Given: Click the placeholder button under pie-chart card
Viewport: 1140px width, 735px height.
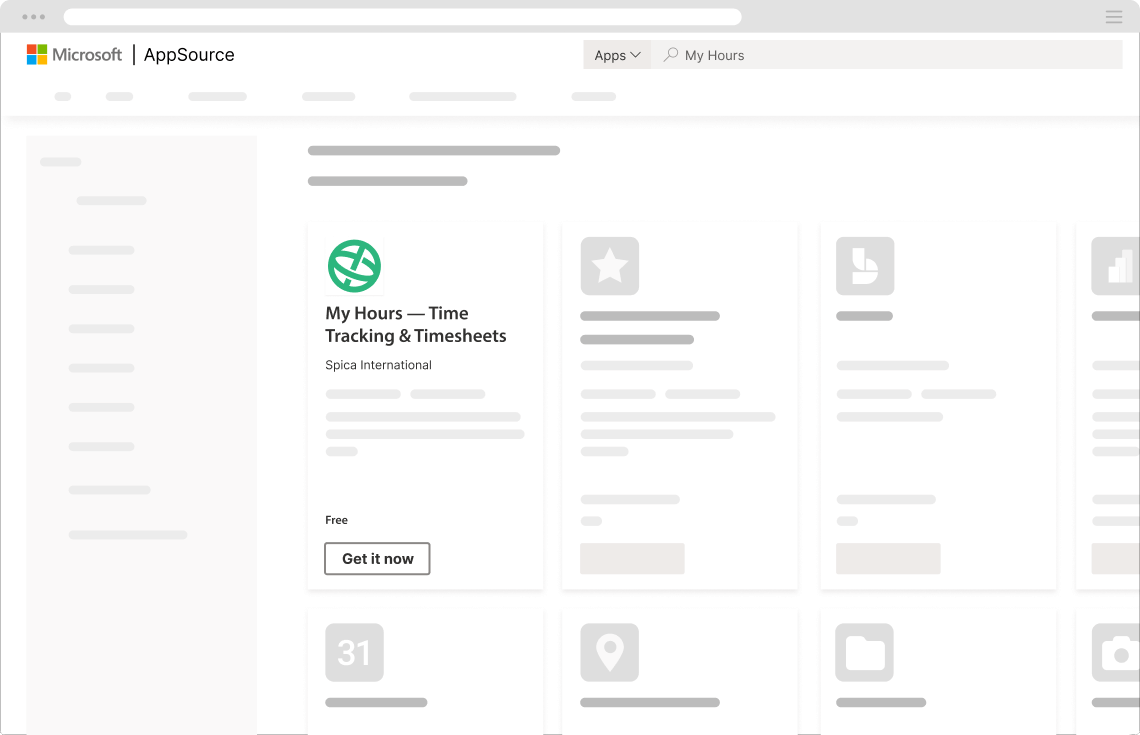Looking at the screenshot, I should click(x=888, y=558).
